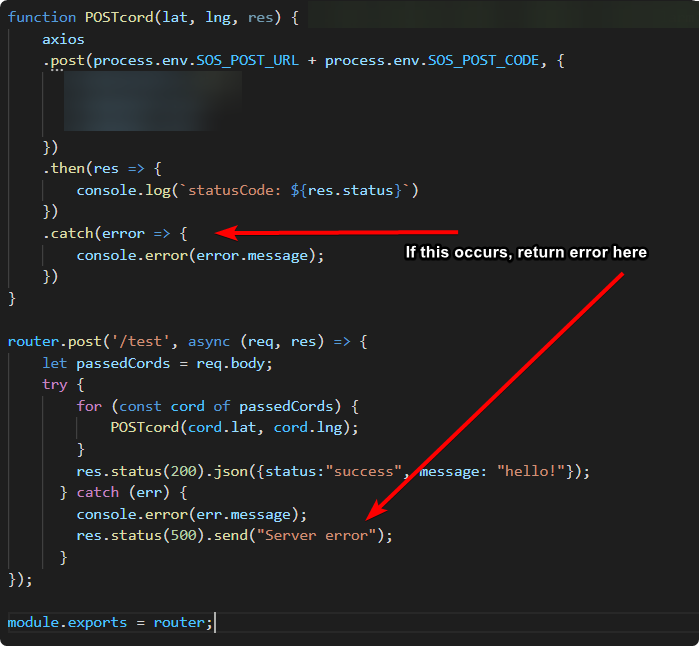The width and height of the screenshot is (699, 646).
Task: Click the 'try' keyword
Action: (55, 385)
